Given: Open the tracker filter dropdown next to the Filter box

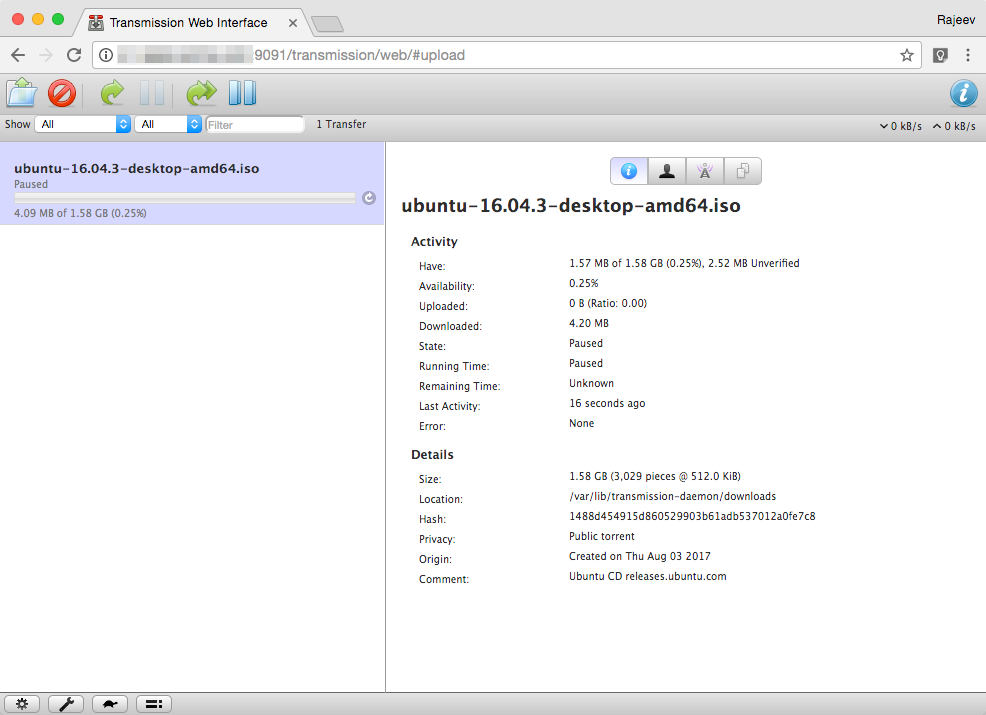Looking at the screenshot, I should [x=168, y=124].
